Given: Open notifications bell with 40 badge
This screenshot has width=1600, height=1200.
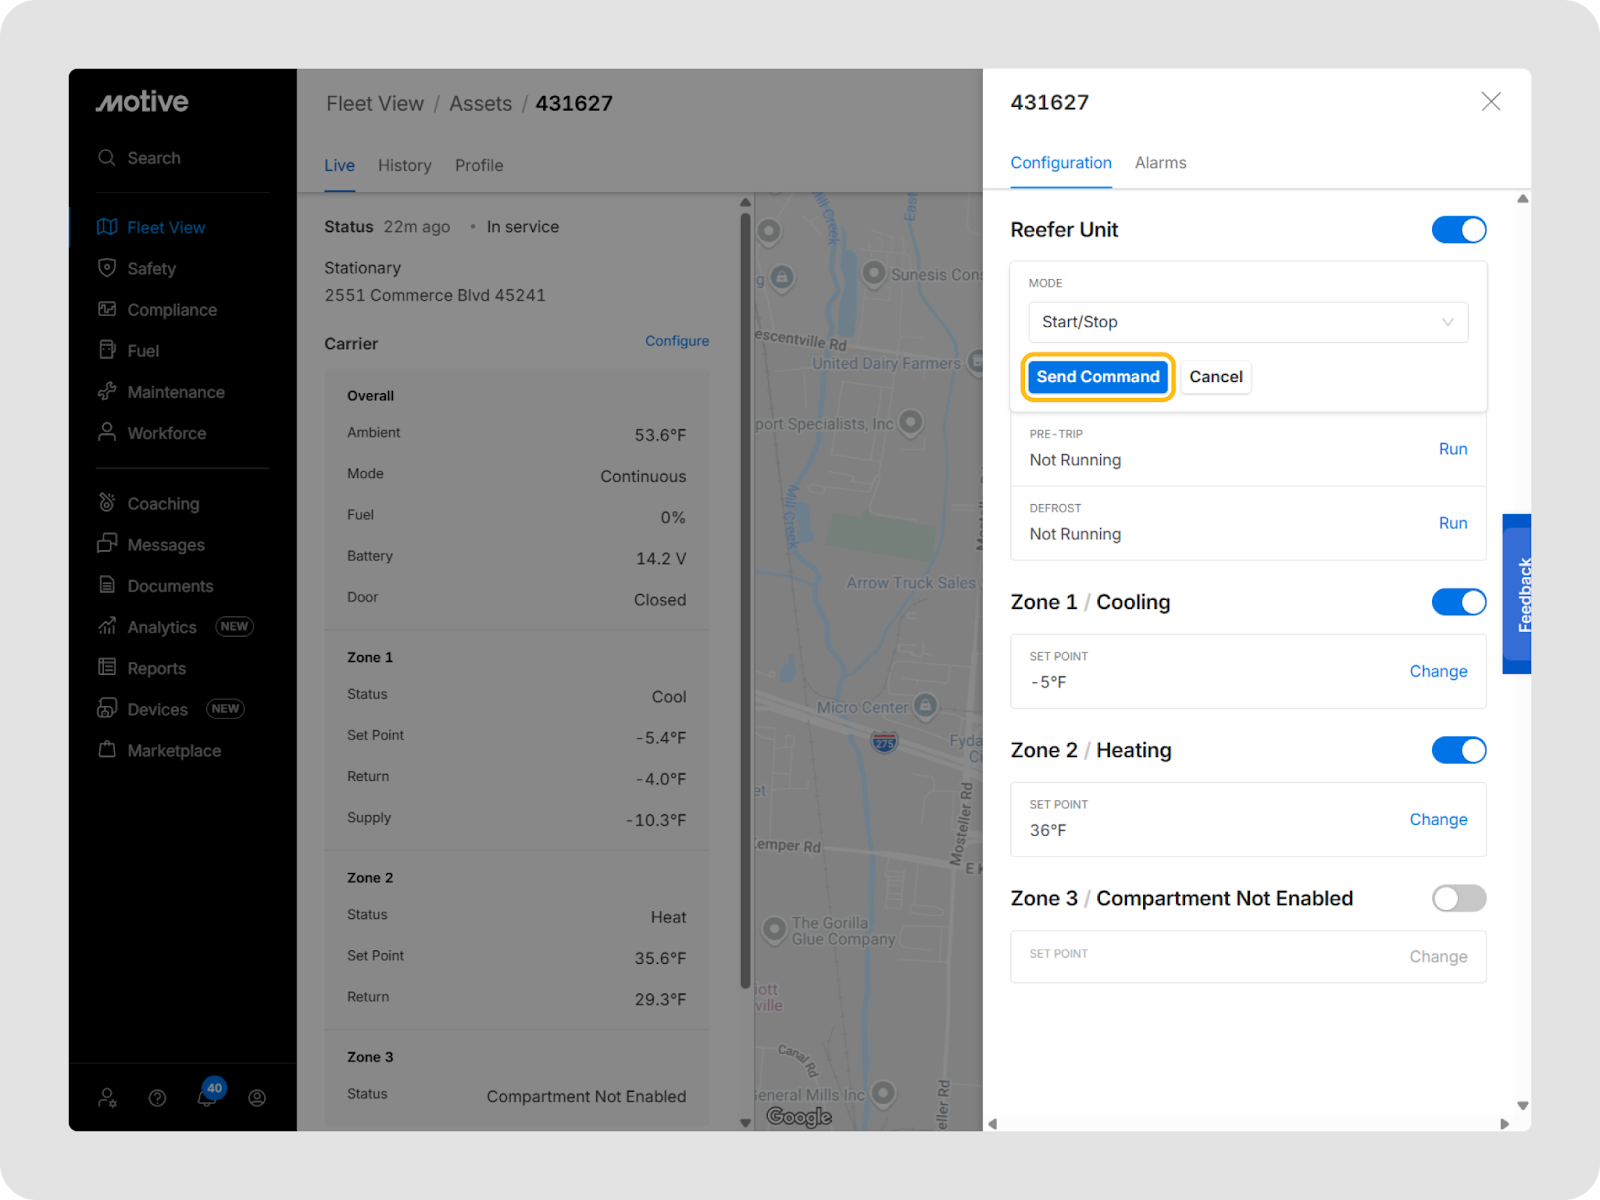Looking at the screenshot, I should pos(207,1097).
